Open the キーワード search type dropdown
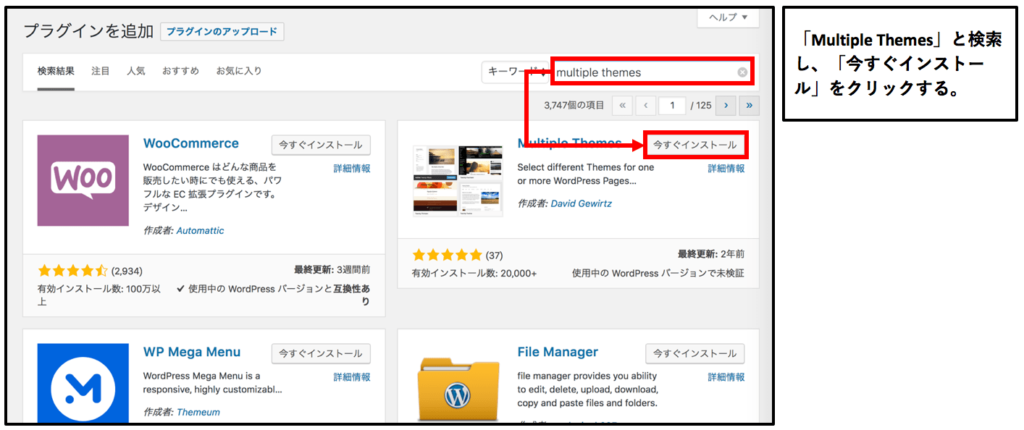The width and height of the screenshot is (1024, 430). (x=516, y=73)
